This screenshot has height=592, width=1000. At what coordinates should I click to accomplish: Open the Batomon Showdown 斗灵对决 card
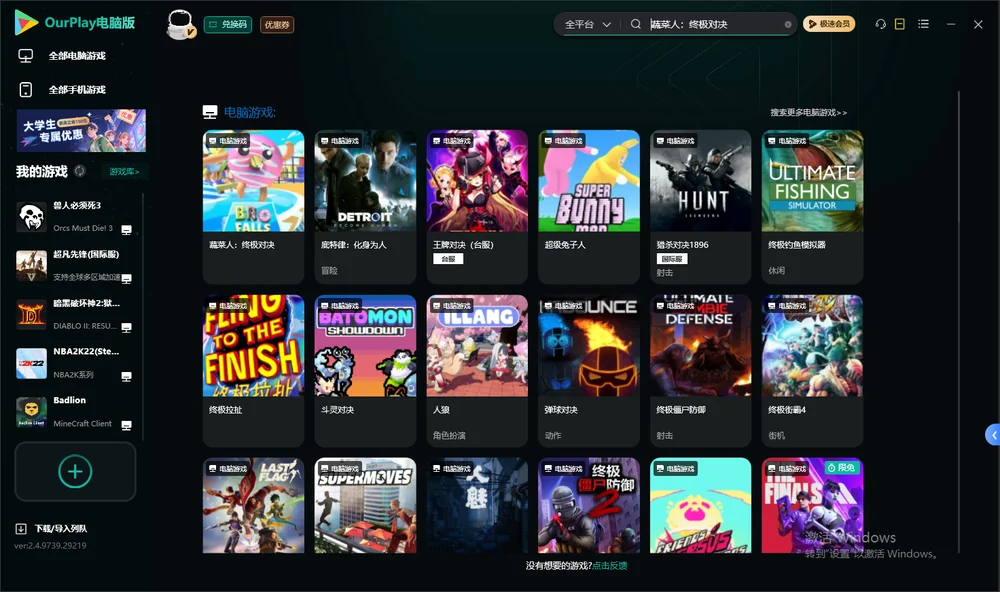click(365, 371)
